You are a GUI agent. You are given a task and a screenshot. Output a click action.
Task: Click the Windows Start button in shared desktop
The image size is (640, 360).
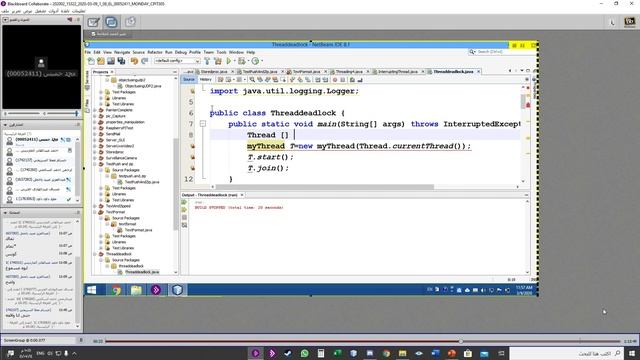[x=92, y=290]
